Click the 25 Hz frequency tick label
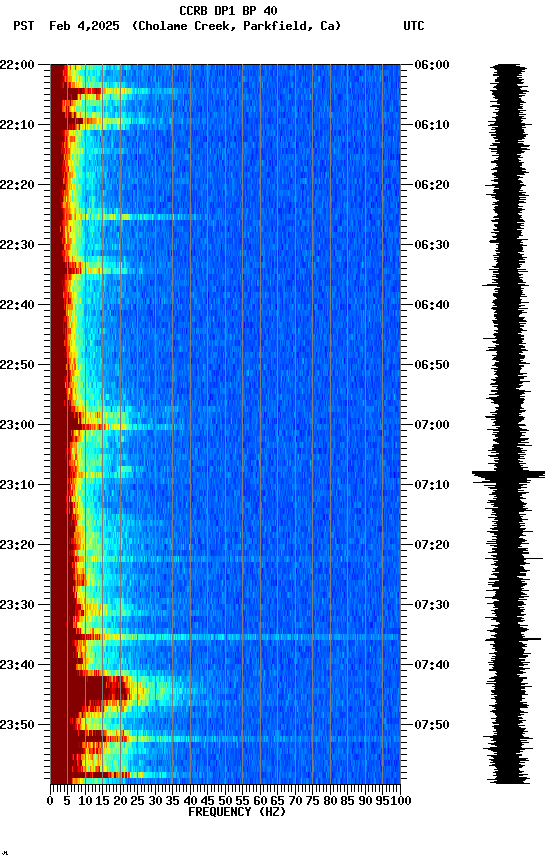Viewport: 552px width, 864px height. click(137, 802)
